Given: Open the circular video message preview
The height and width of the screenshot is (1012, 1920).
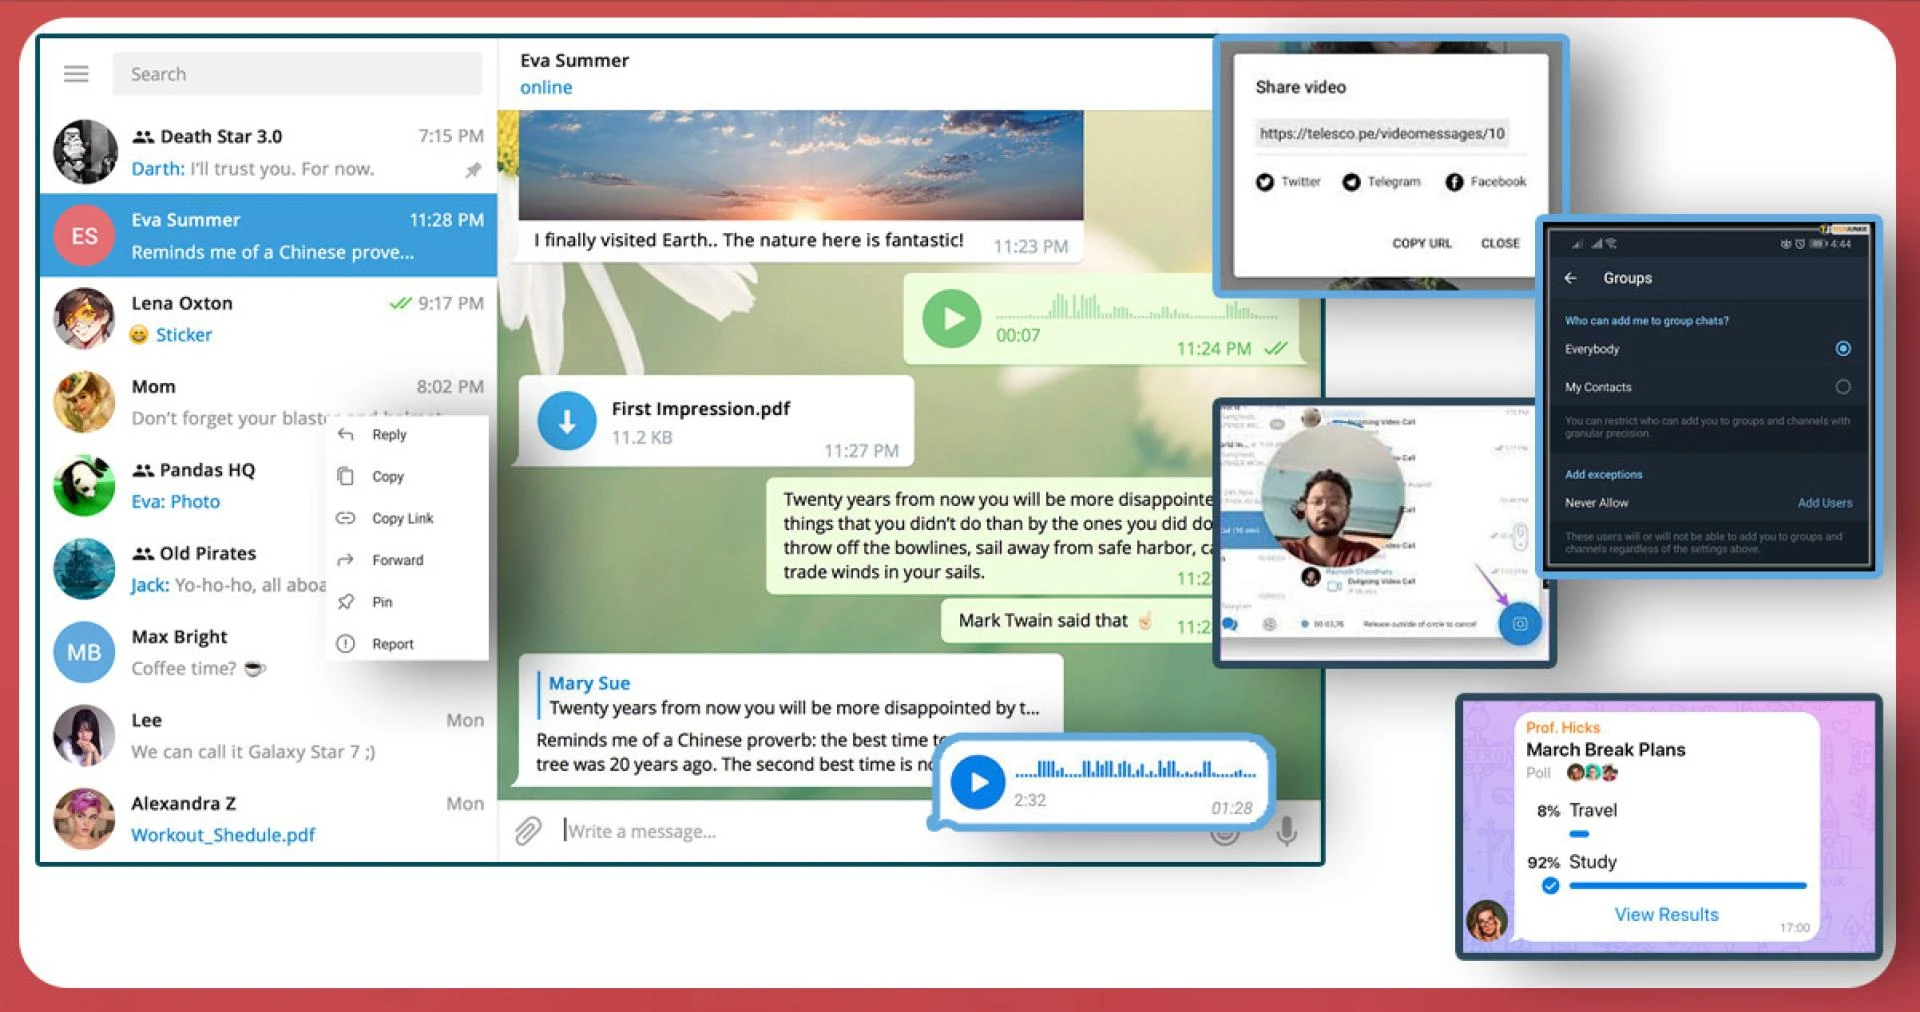Looking at the screenshot, I should (1333, 496).
